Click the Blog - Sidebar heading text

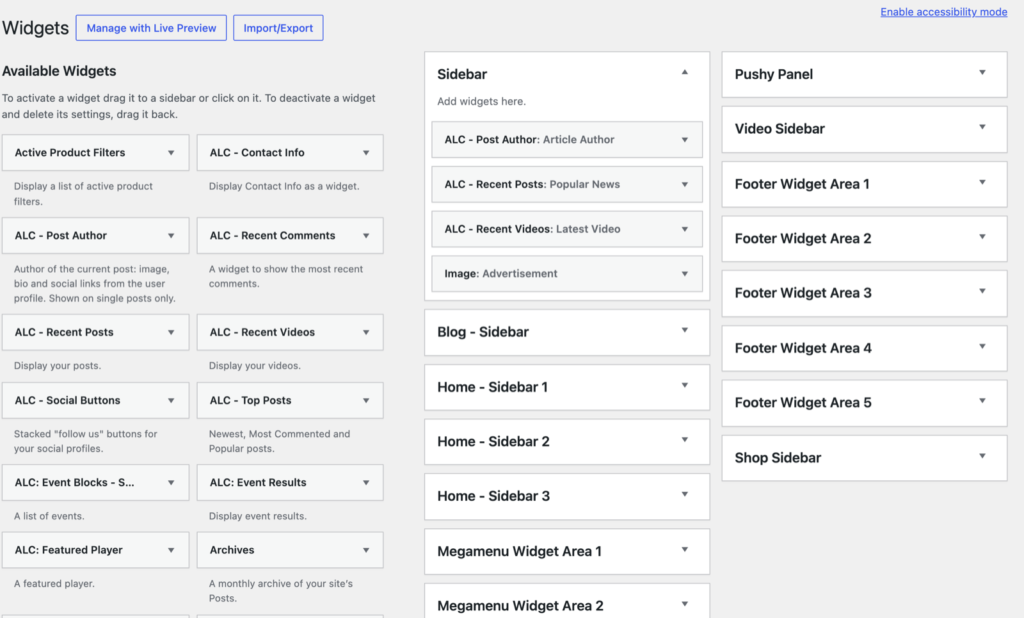pyautogui.click(x=483, y=332)
